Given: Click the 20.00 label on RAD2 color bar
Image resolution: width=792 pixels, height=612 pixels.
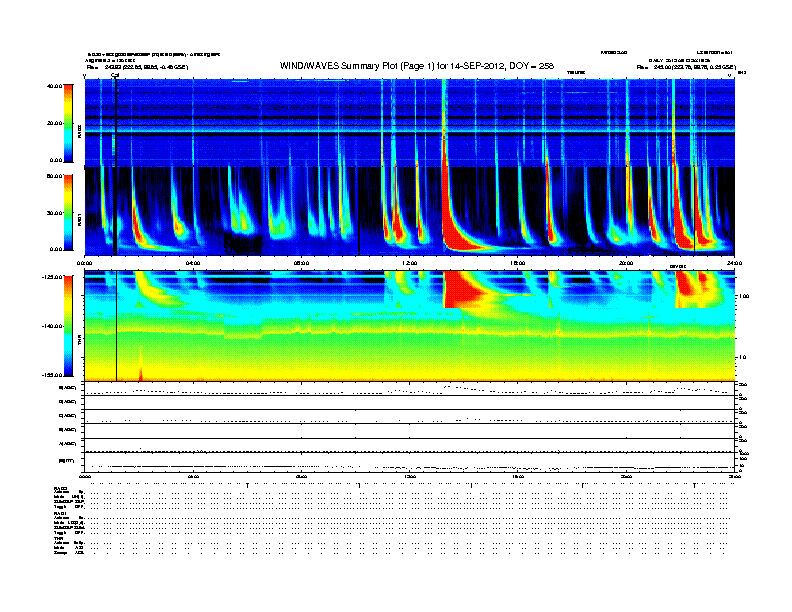Looking at the screenshot, I should pyautogui.click(x=54, y=123).
